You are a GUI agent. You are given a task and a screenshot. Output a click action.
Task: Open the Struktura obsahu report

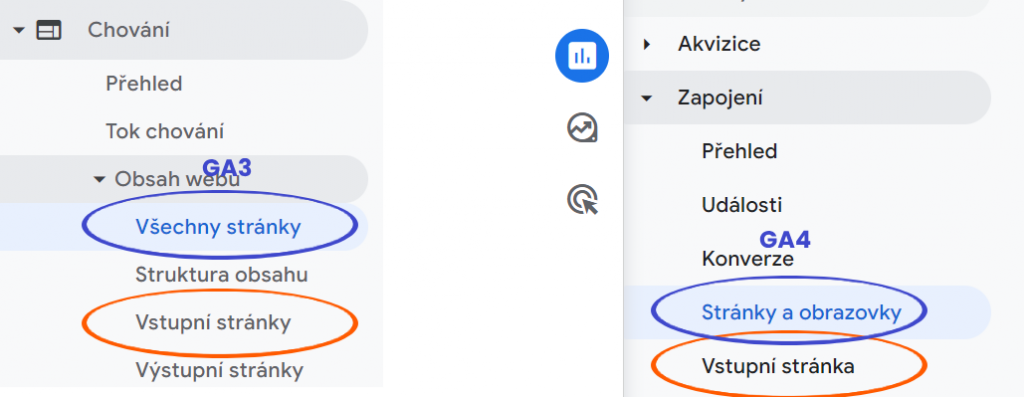tap(221, 275)
